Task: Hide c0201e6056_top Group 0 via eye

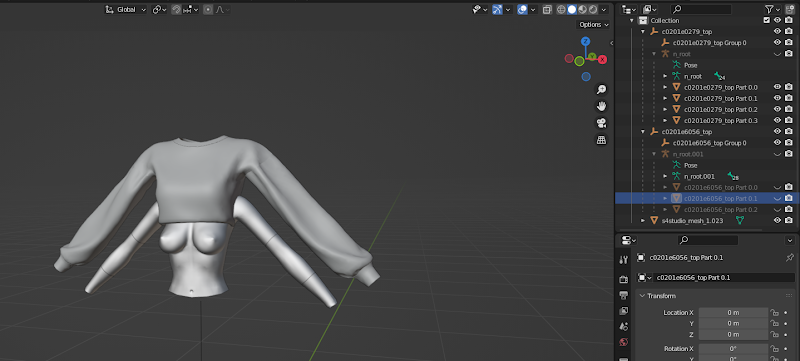Action: (x=778, y=143)
